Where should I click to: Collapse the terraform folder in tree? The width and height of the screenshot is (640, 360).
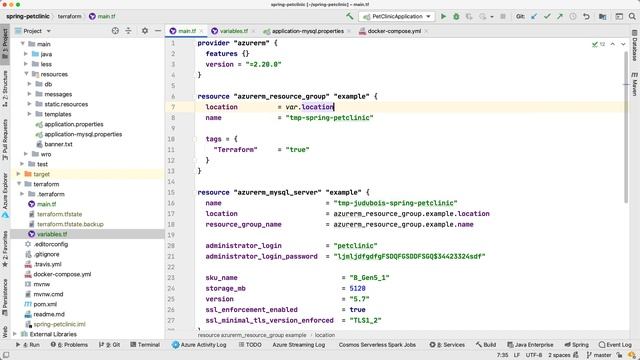coord(19,184)
